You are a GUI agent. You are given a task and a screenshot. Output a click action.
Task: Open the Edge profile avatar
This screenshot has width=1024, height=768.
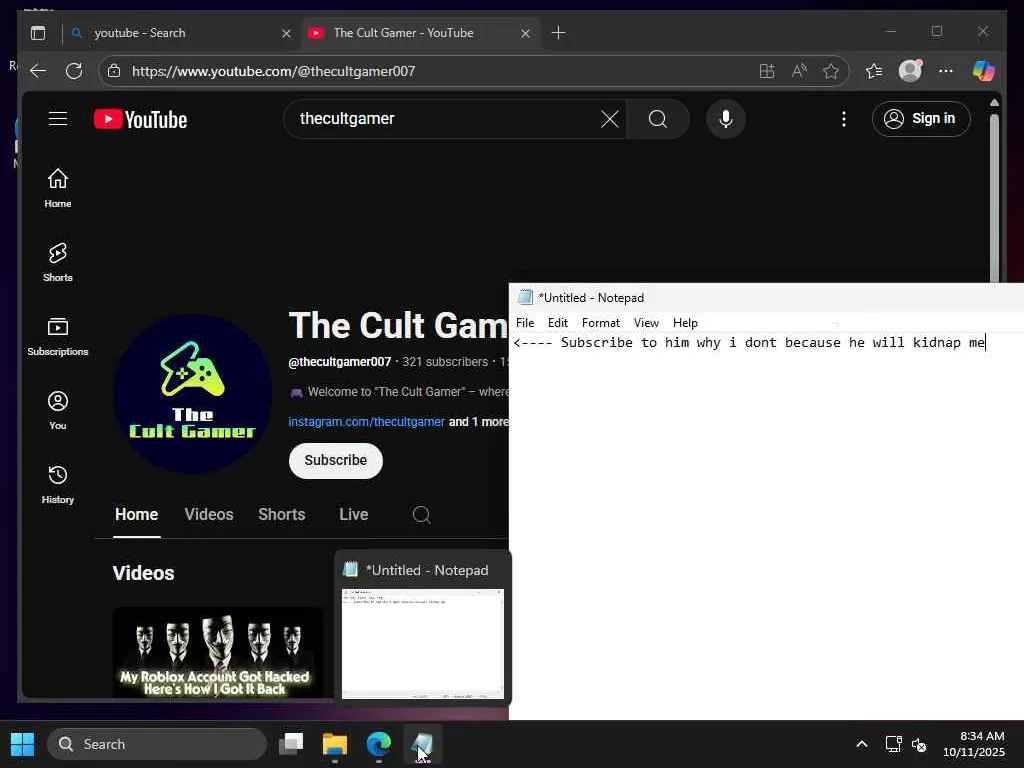910,71
